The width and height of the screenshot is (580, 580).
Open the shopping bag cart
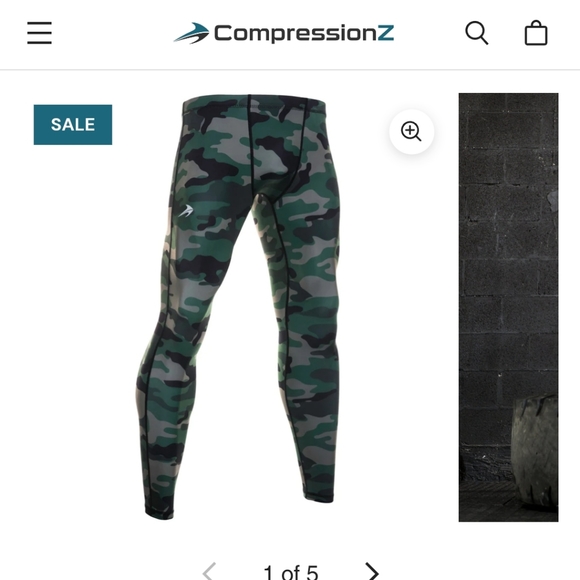click(x=536, y=33)
